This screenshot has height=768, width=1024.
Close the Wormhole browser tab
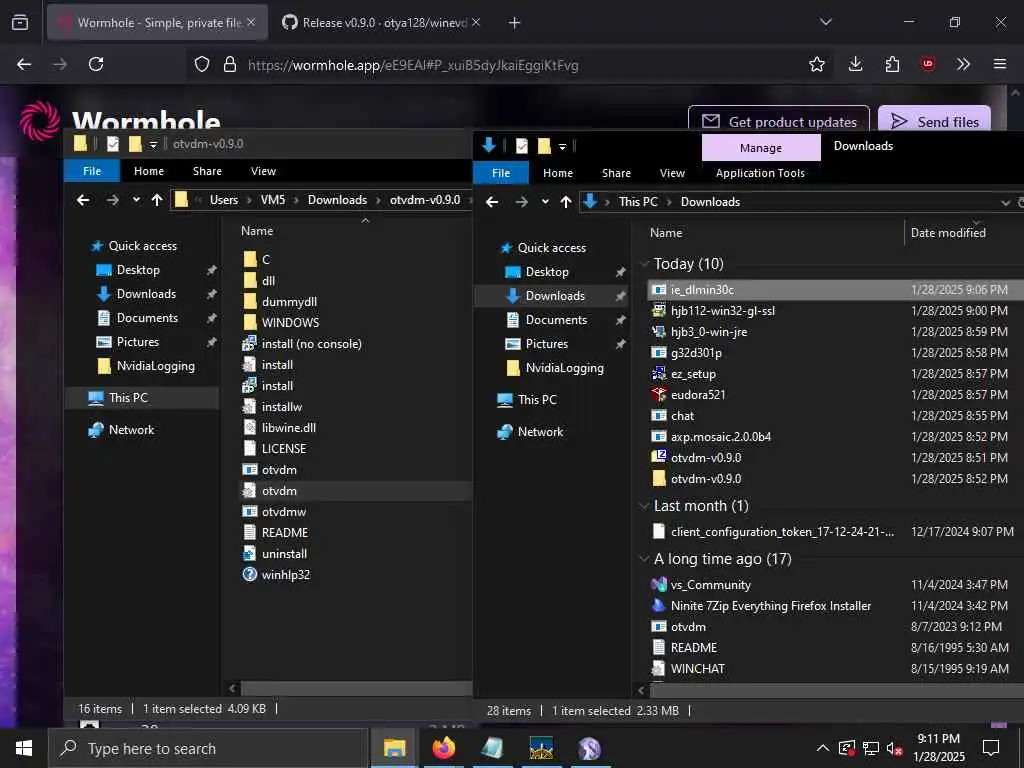251,22
